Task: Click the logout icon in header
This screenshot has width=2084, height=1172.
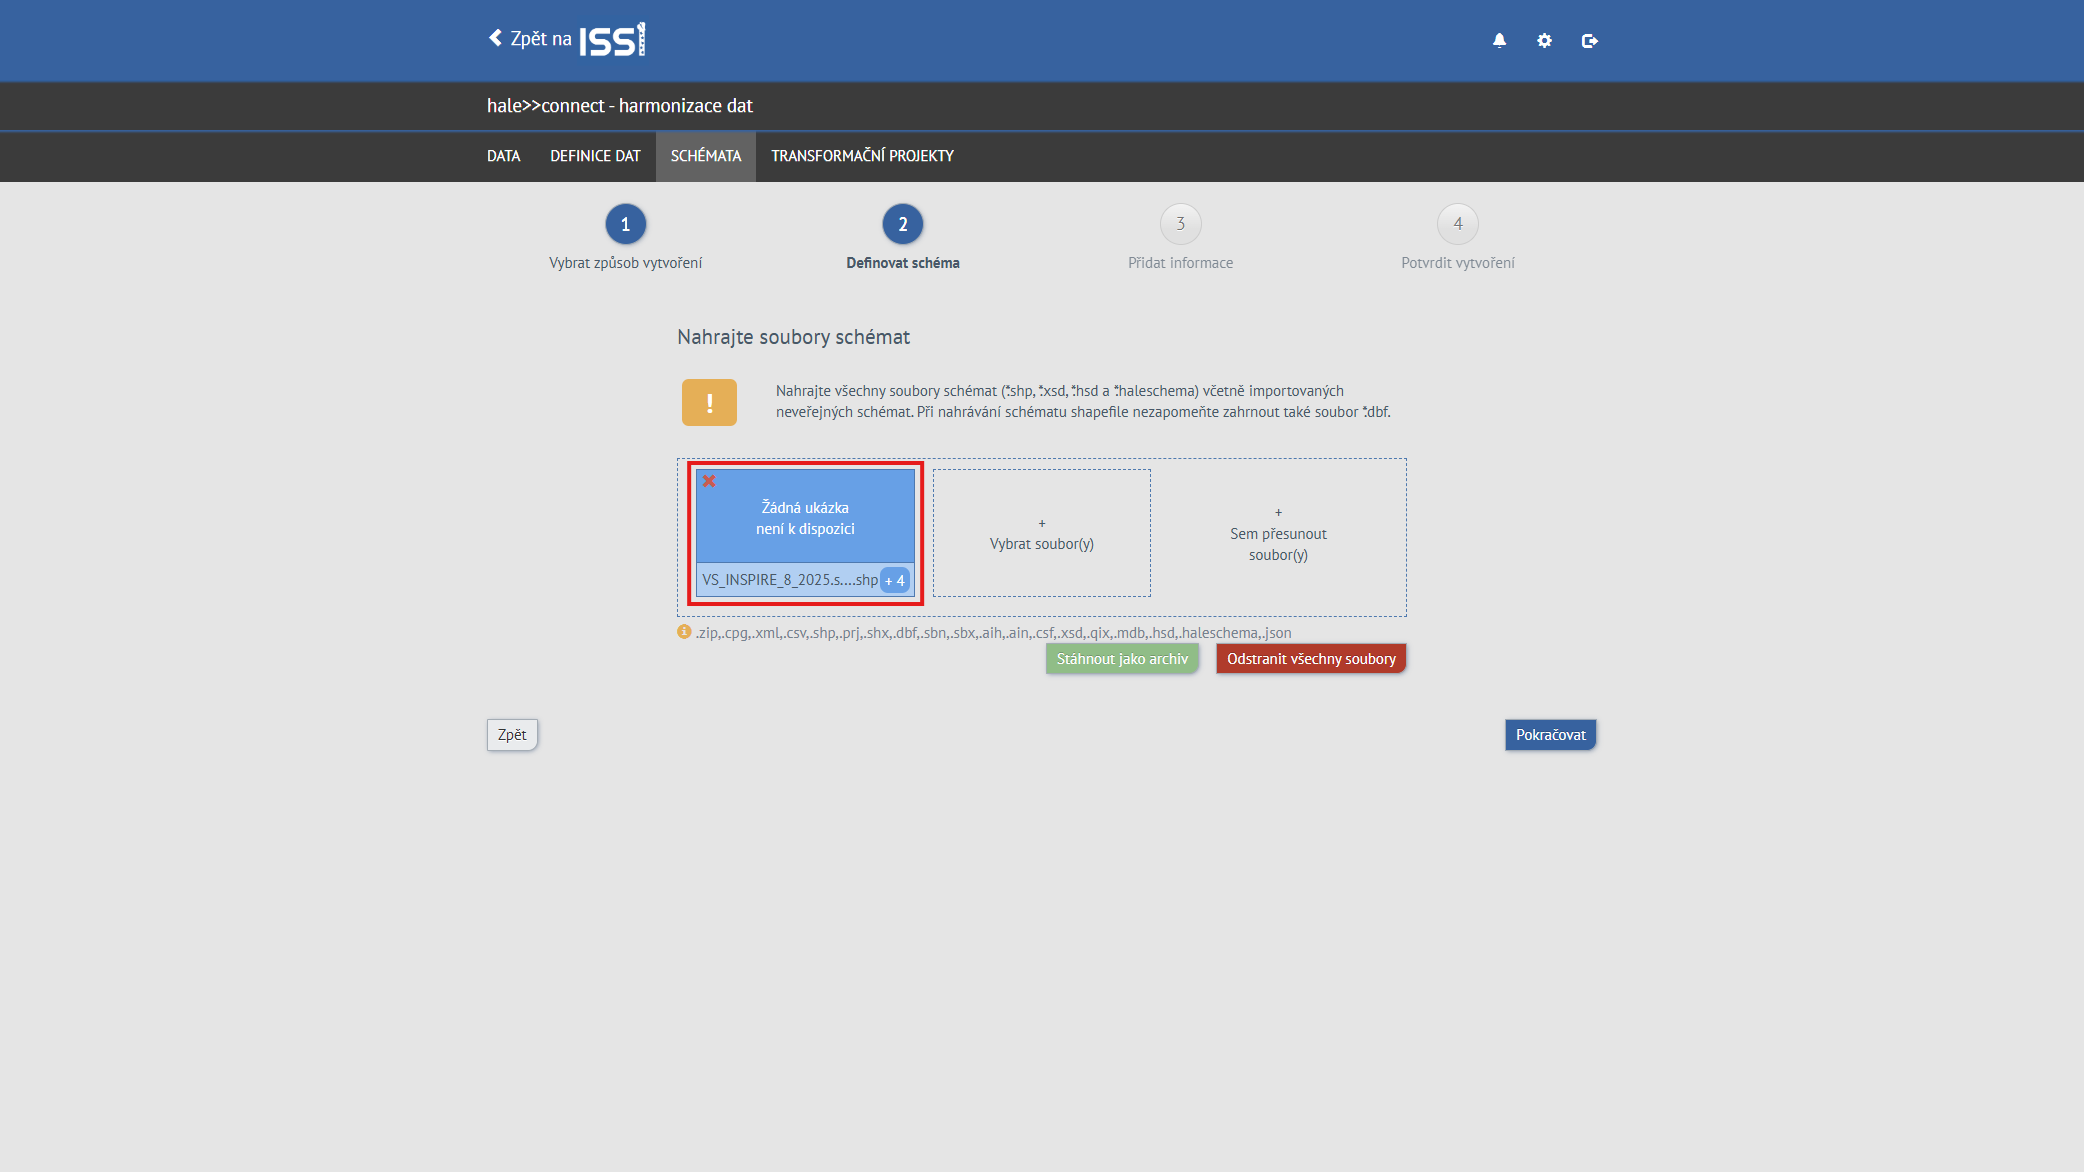Action: pyautogui.click(x=1589, y=41)
